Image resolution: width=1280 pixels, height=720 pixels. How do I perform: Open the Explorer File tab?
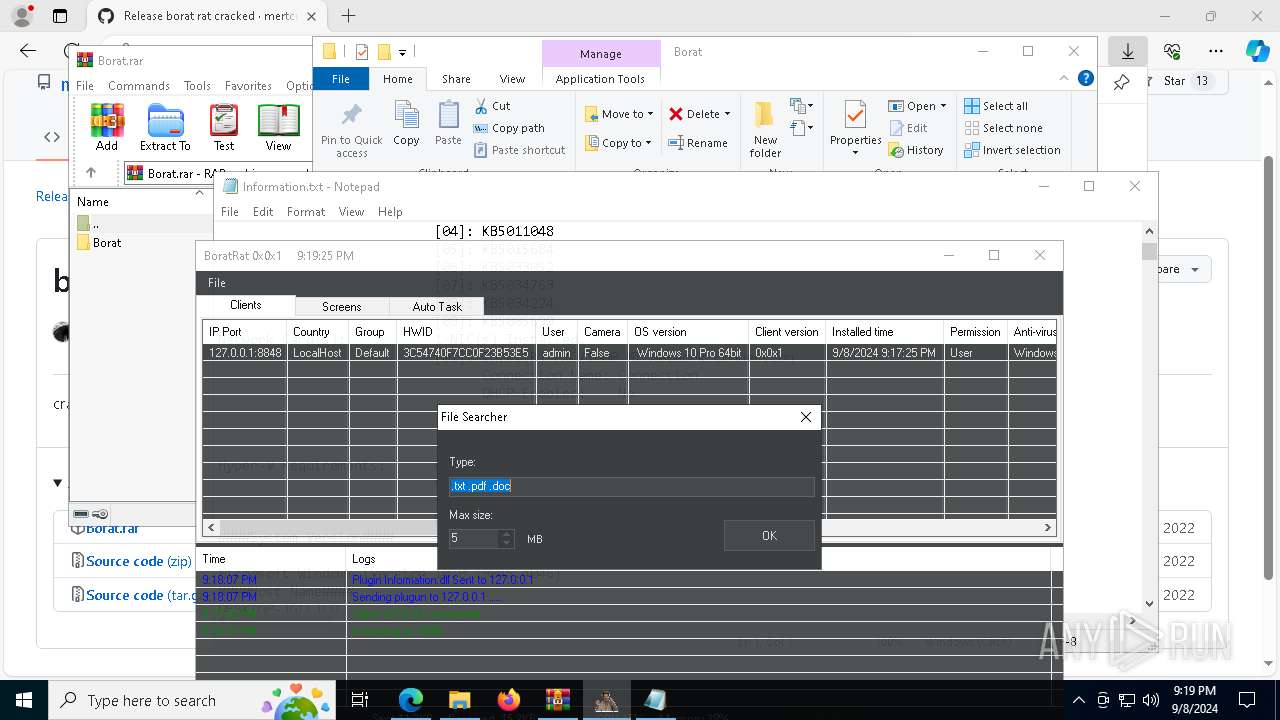coord(341,79)
